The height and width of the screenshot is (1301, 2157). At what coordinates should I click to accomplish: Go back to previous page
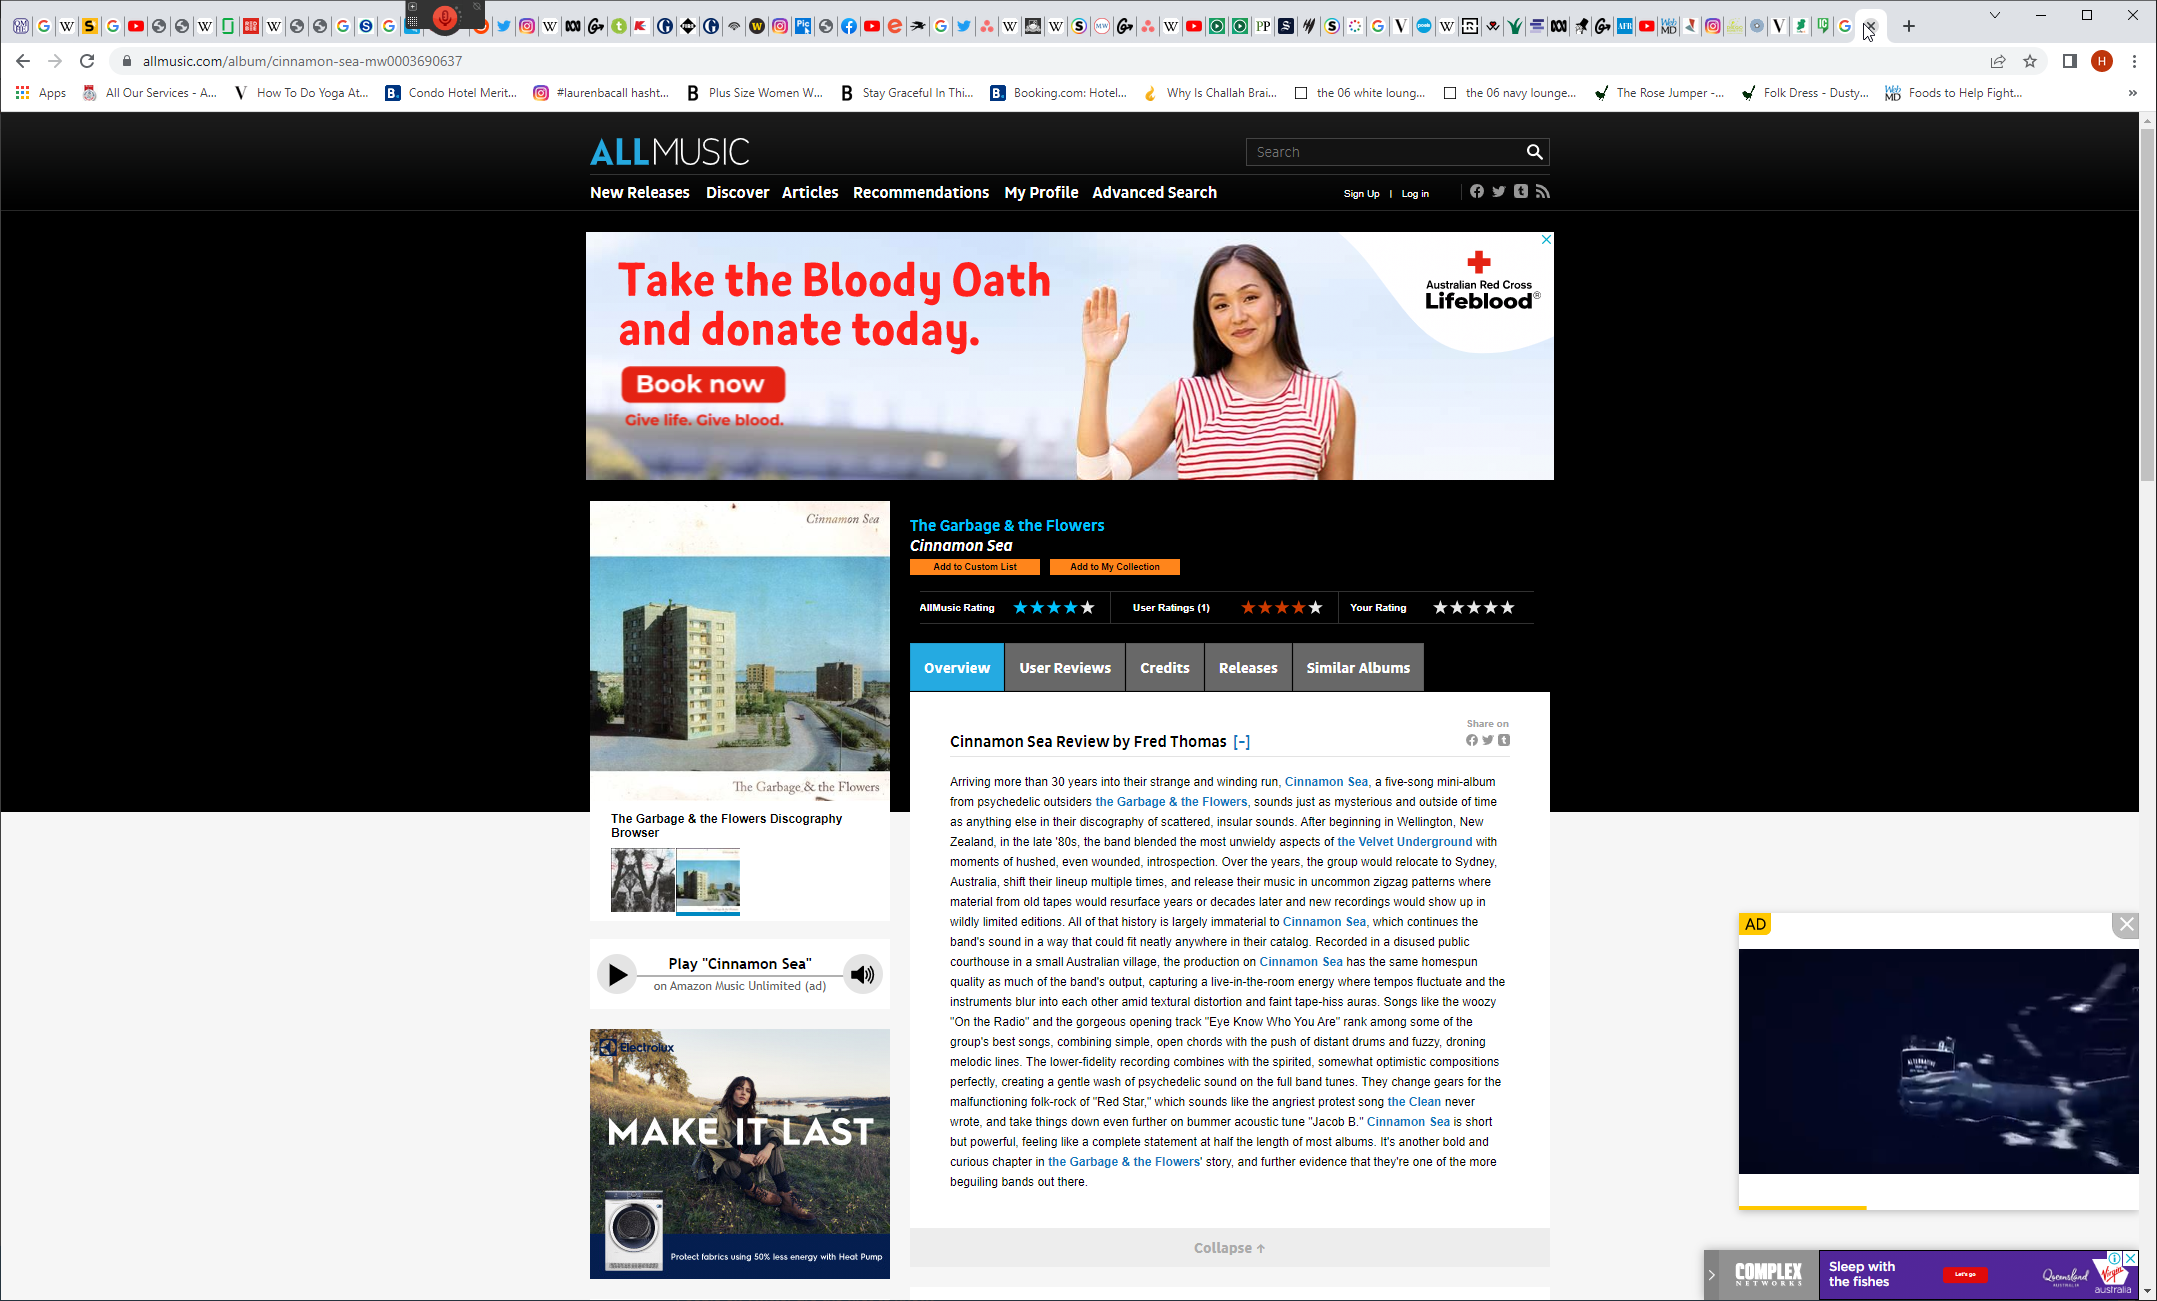pos(23,61)
